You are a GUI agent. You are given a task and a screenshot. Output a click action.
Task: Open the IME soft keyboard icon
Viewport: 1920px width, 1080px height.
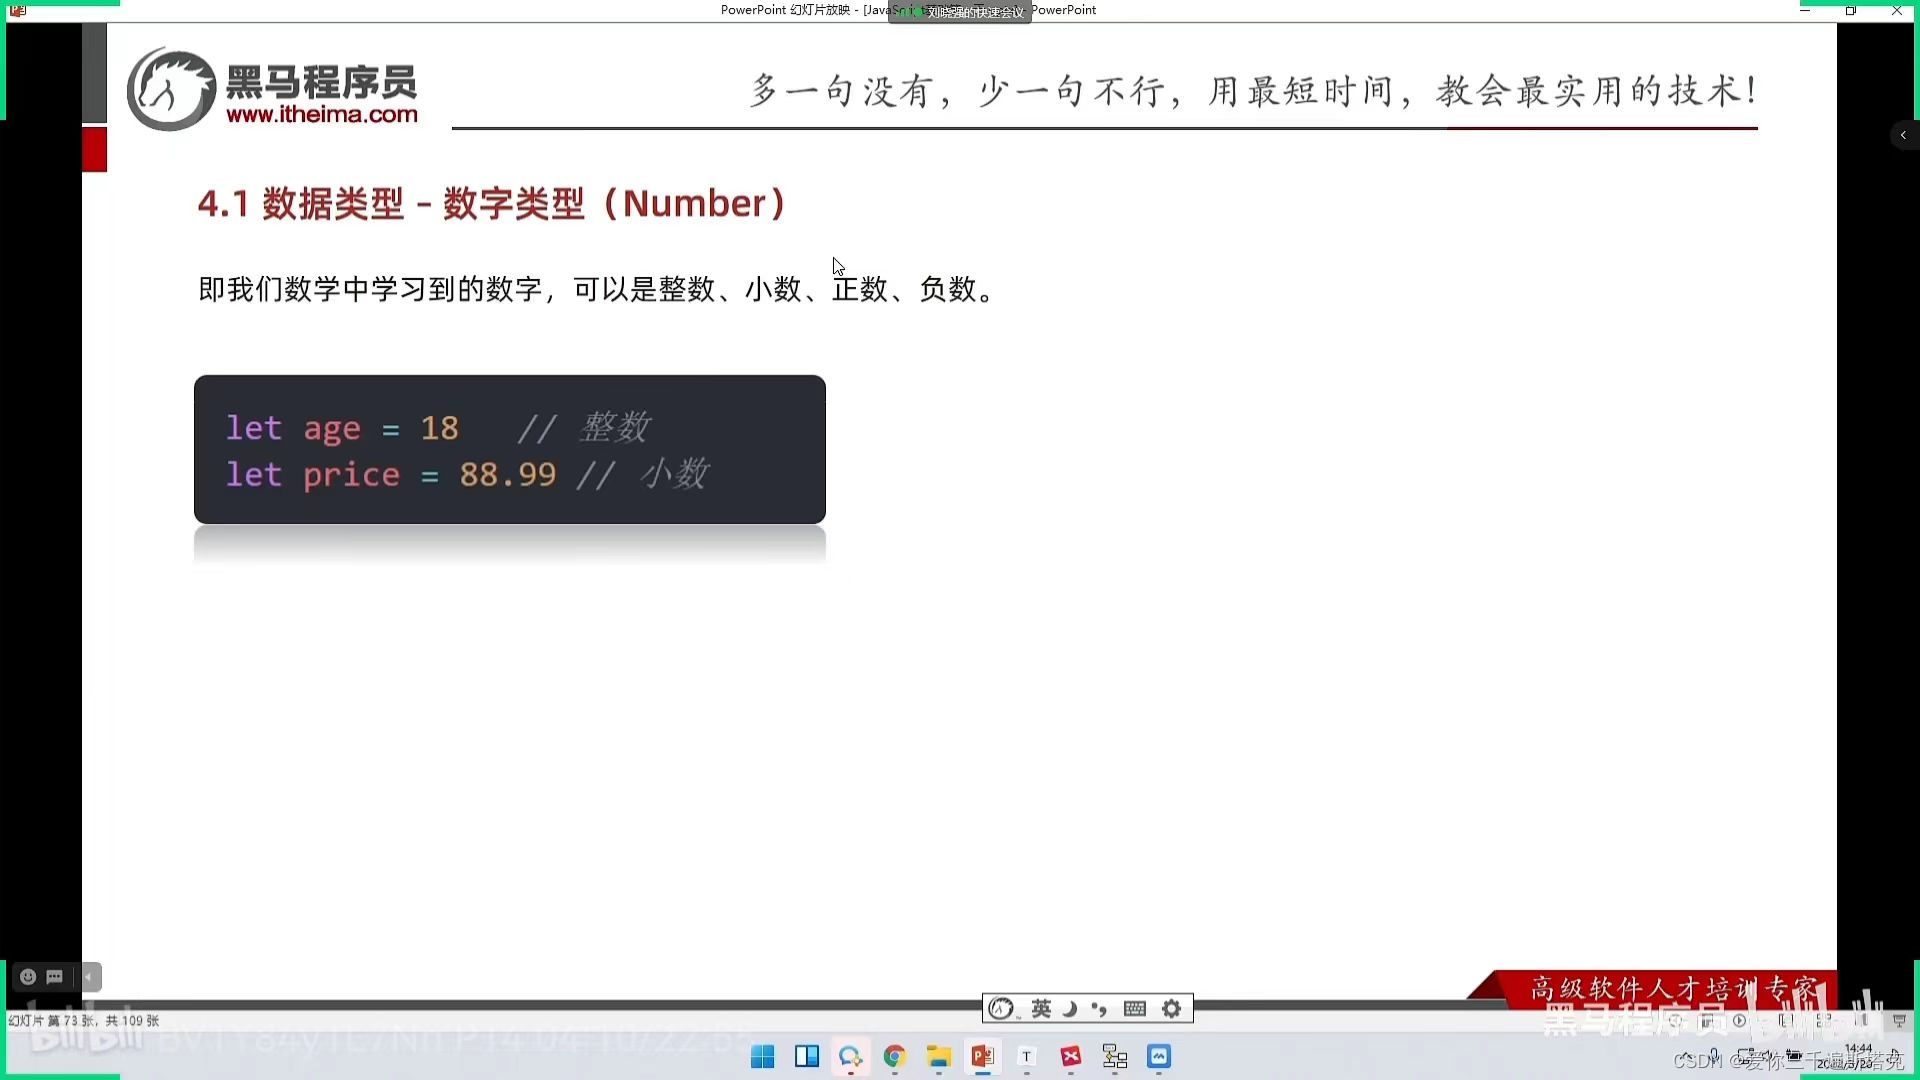point(1134,1009)
